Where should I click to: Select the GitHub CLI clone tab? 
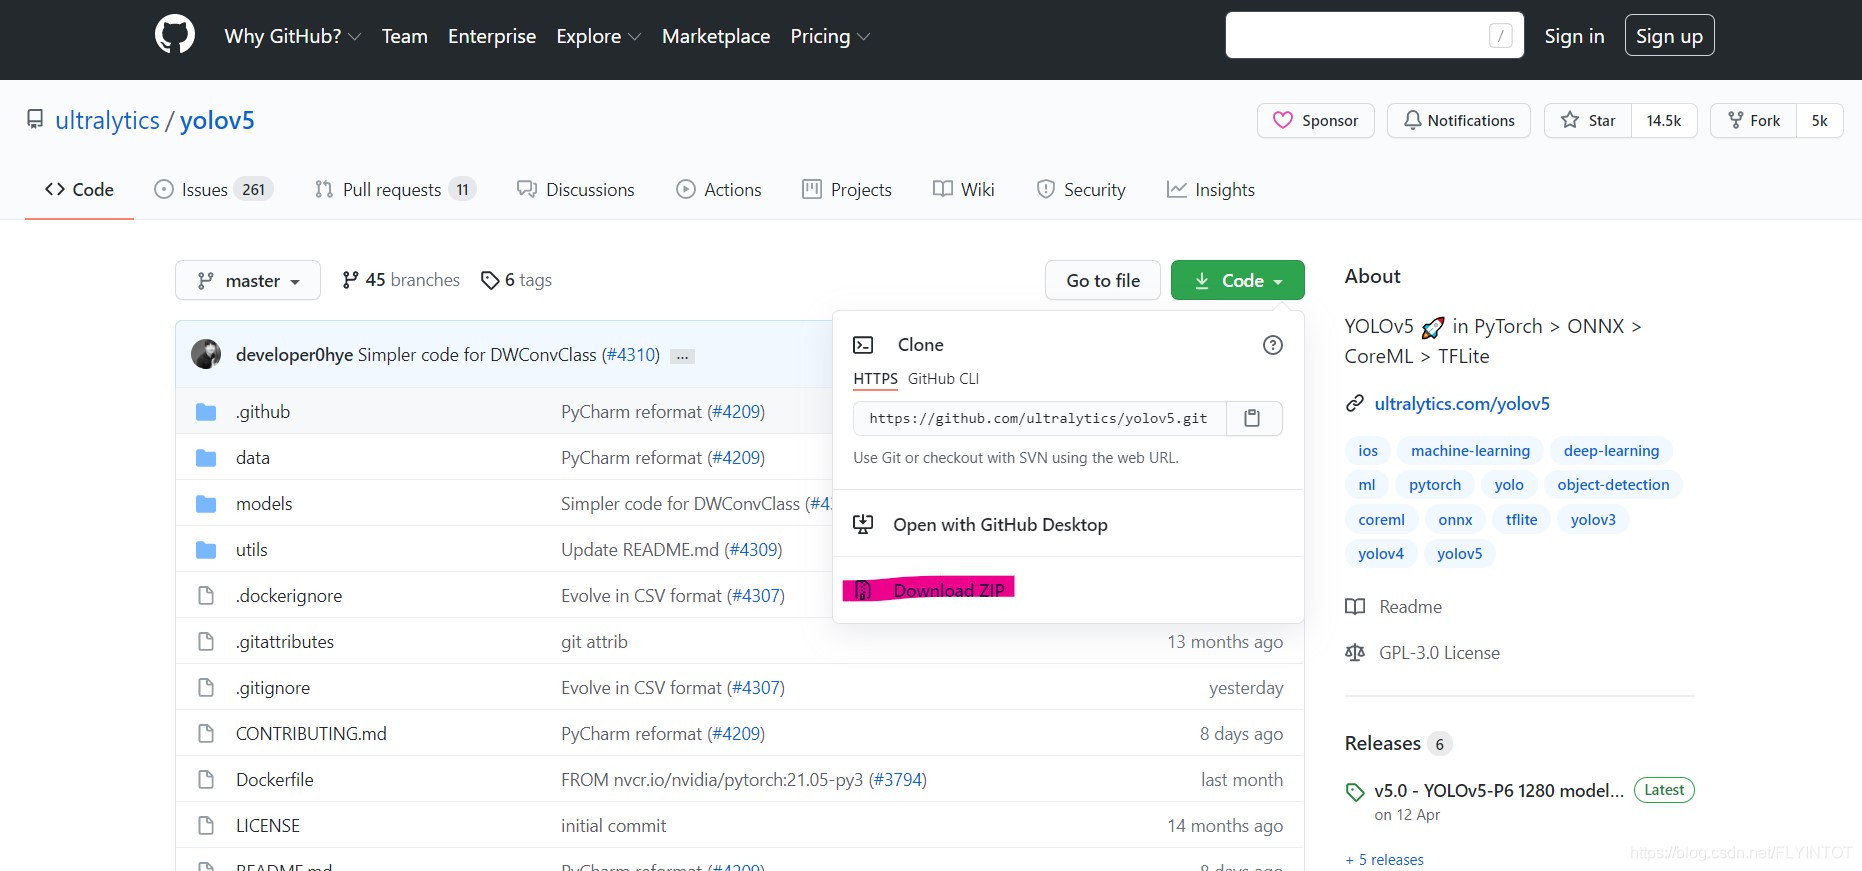click(943, 379)
